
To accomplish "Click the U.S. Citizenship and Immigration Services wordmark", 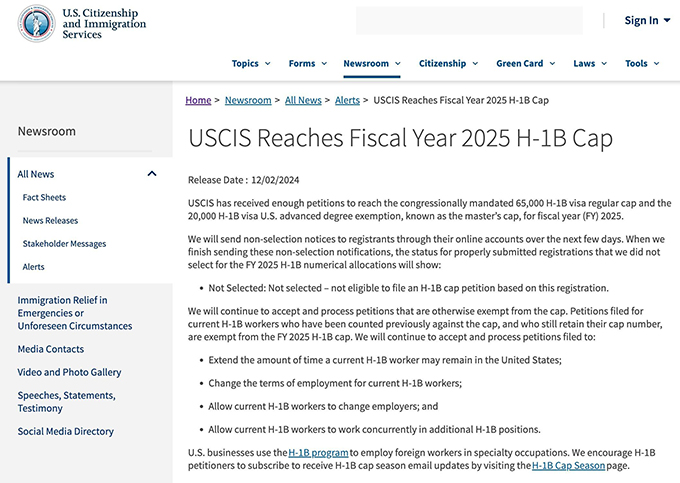I will (x=104, y=24).
